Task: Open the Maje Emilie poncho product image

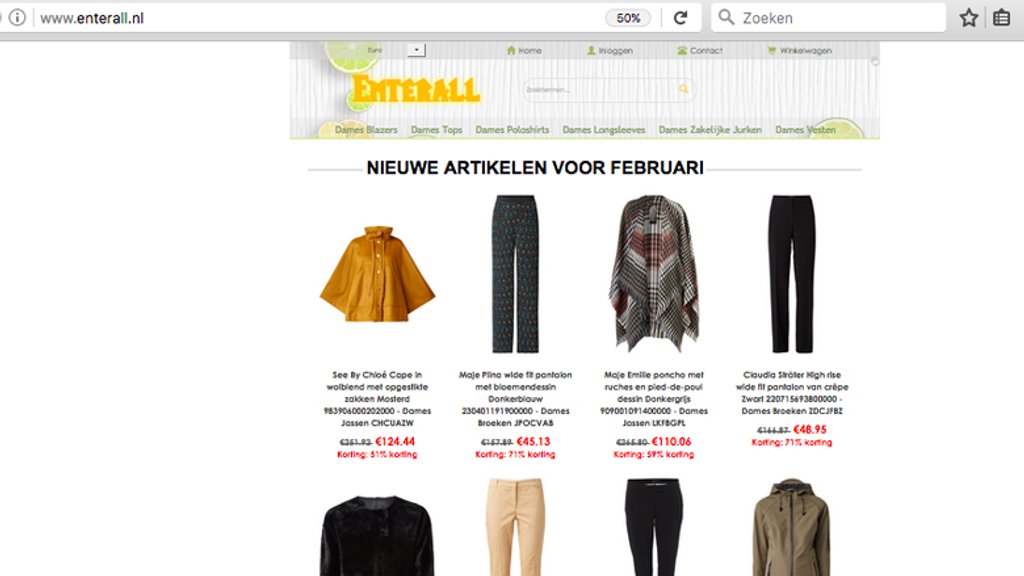Action: pyautogui.click(x=654, y=274)
